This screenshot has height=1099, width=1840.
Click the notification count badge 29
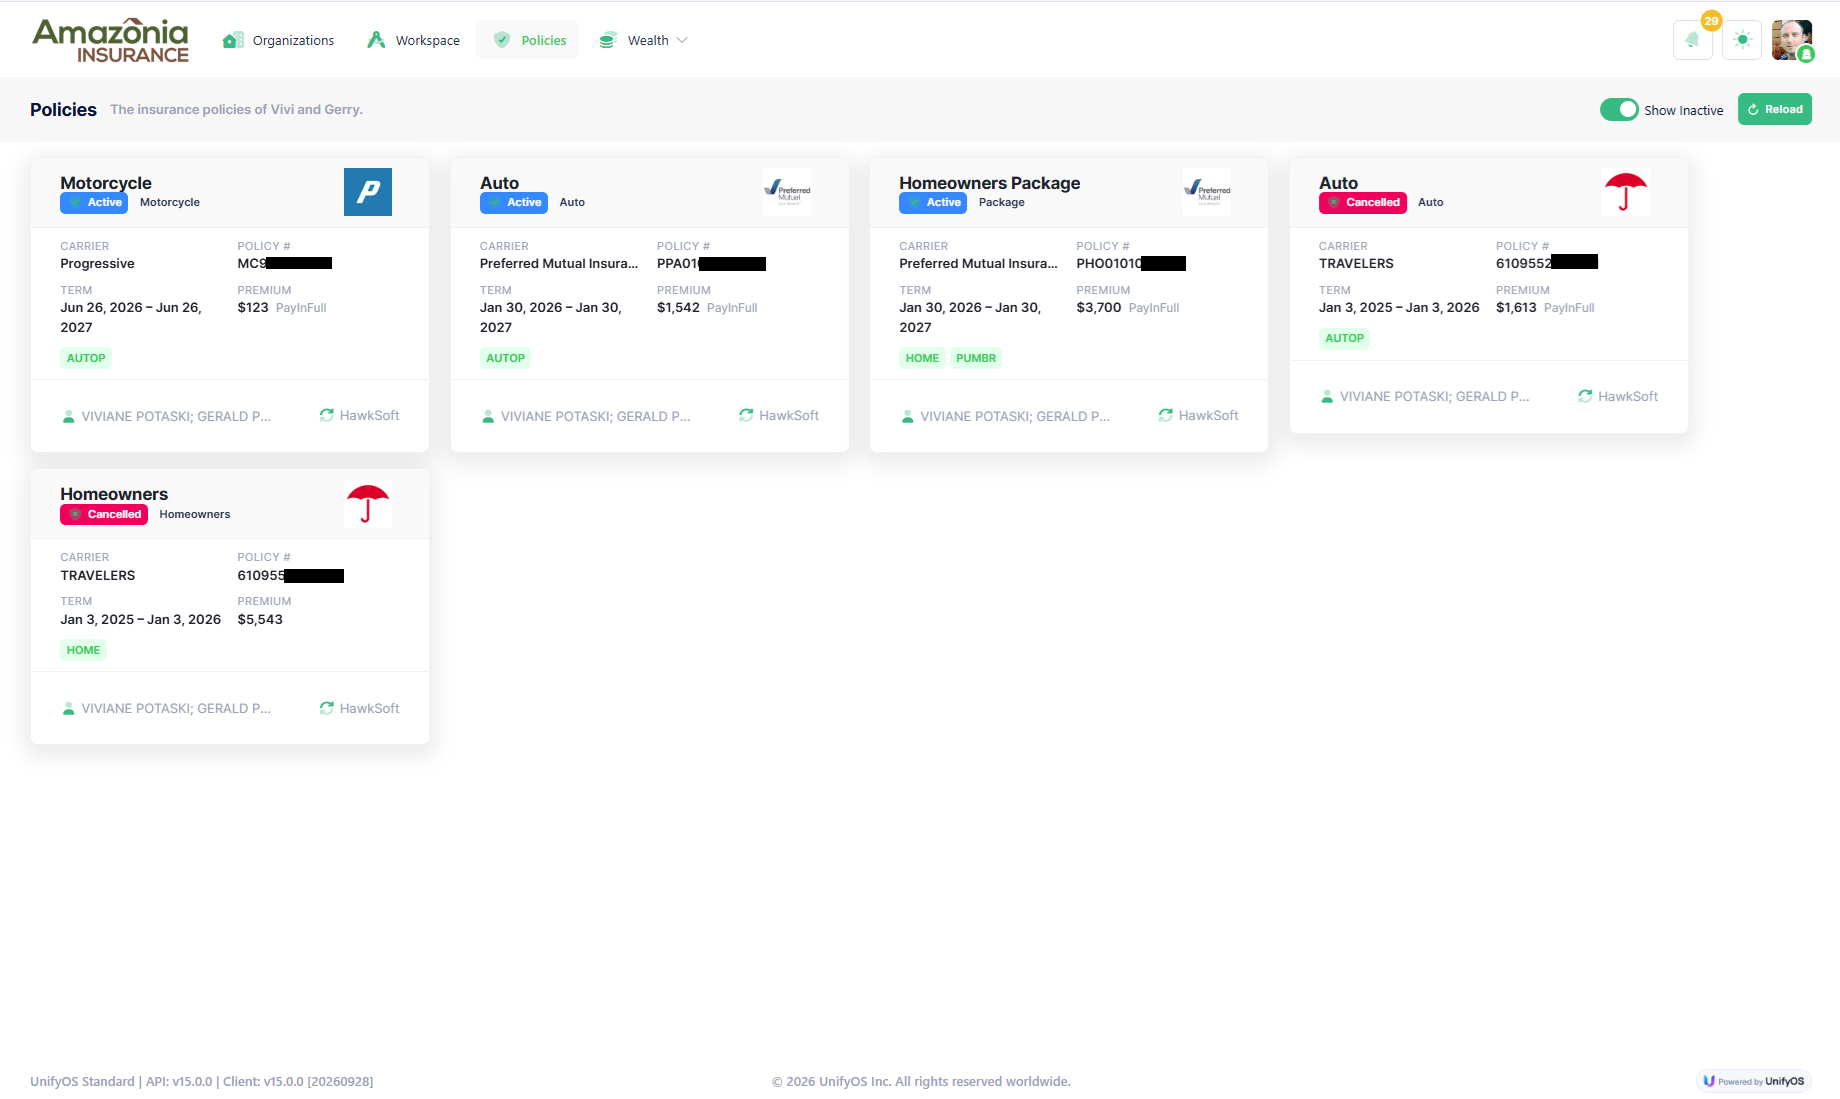[1711, 20]
